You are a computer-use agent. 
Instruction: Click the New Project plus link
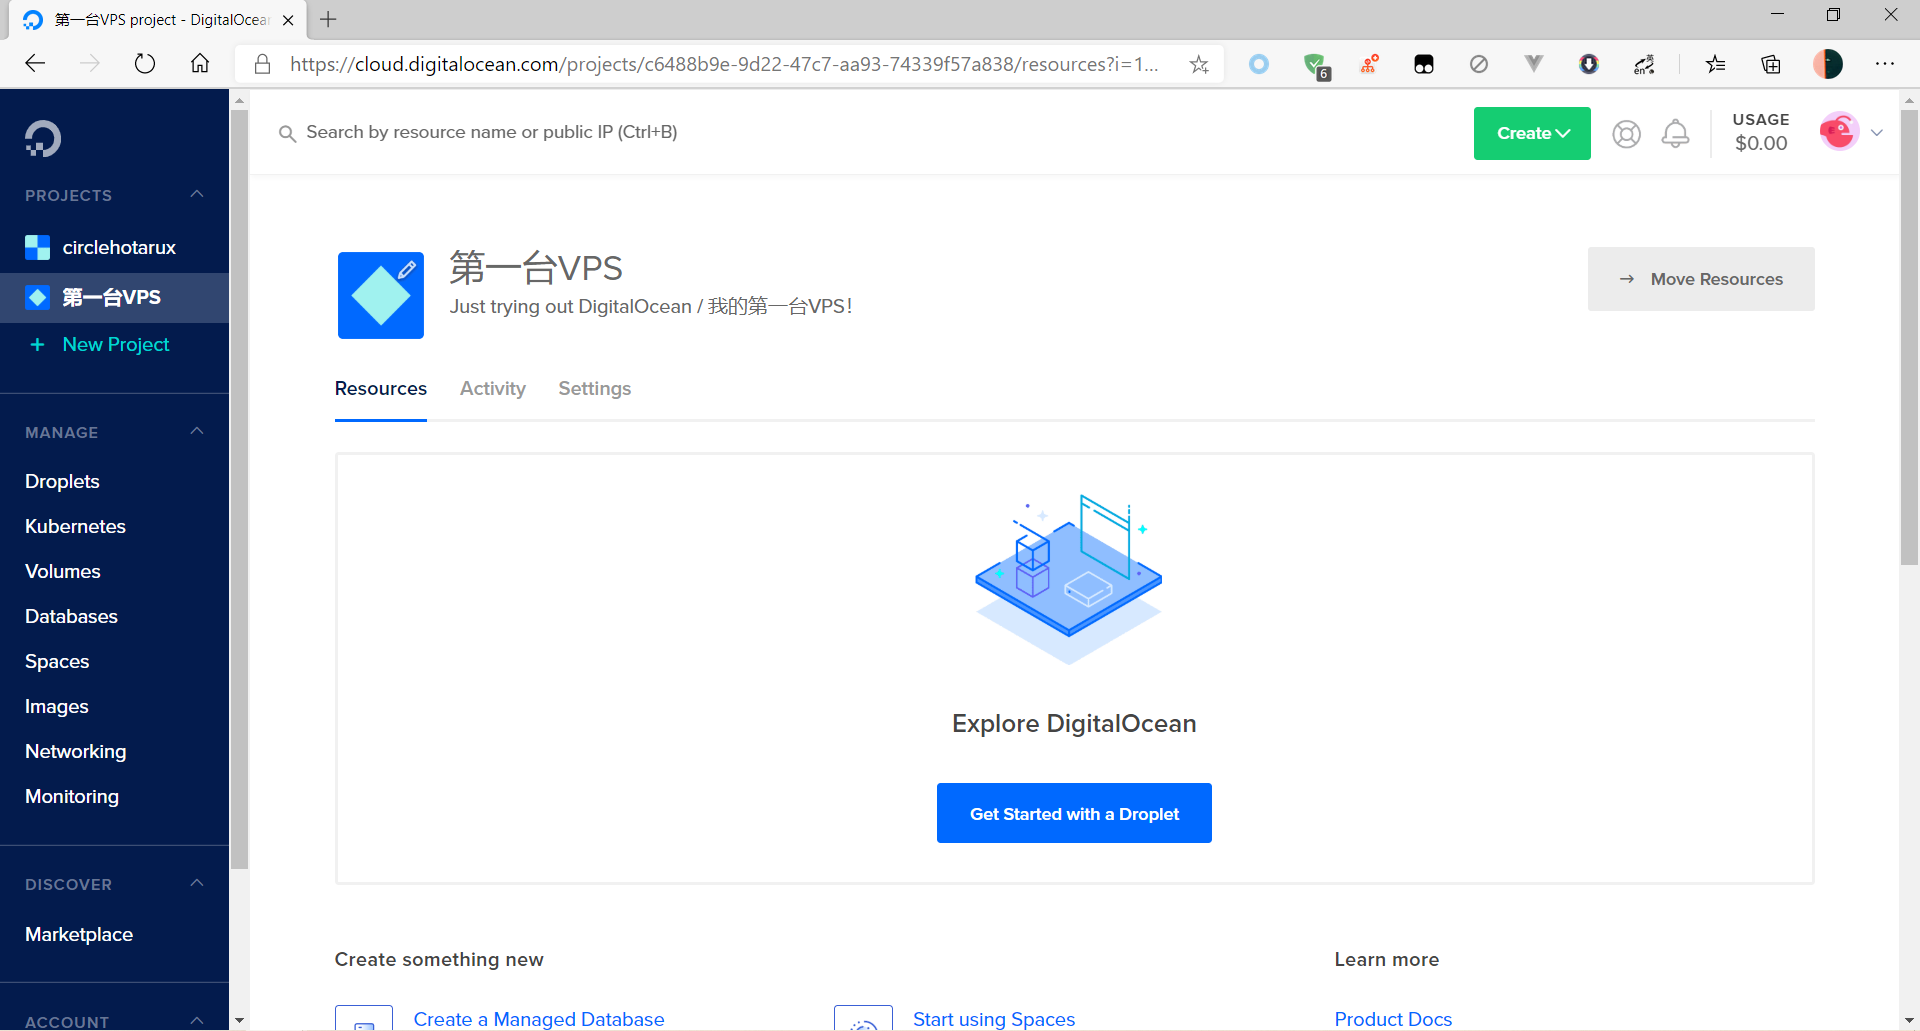pos(100,344)
